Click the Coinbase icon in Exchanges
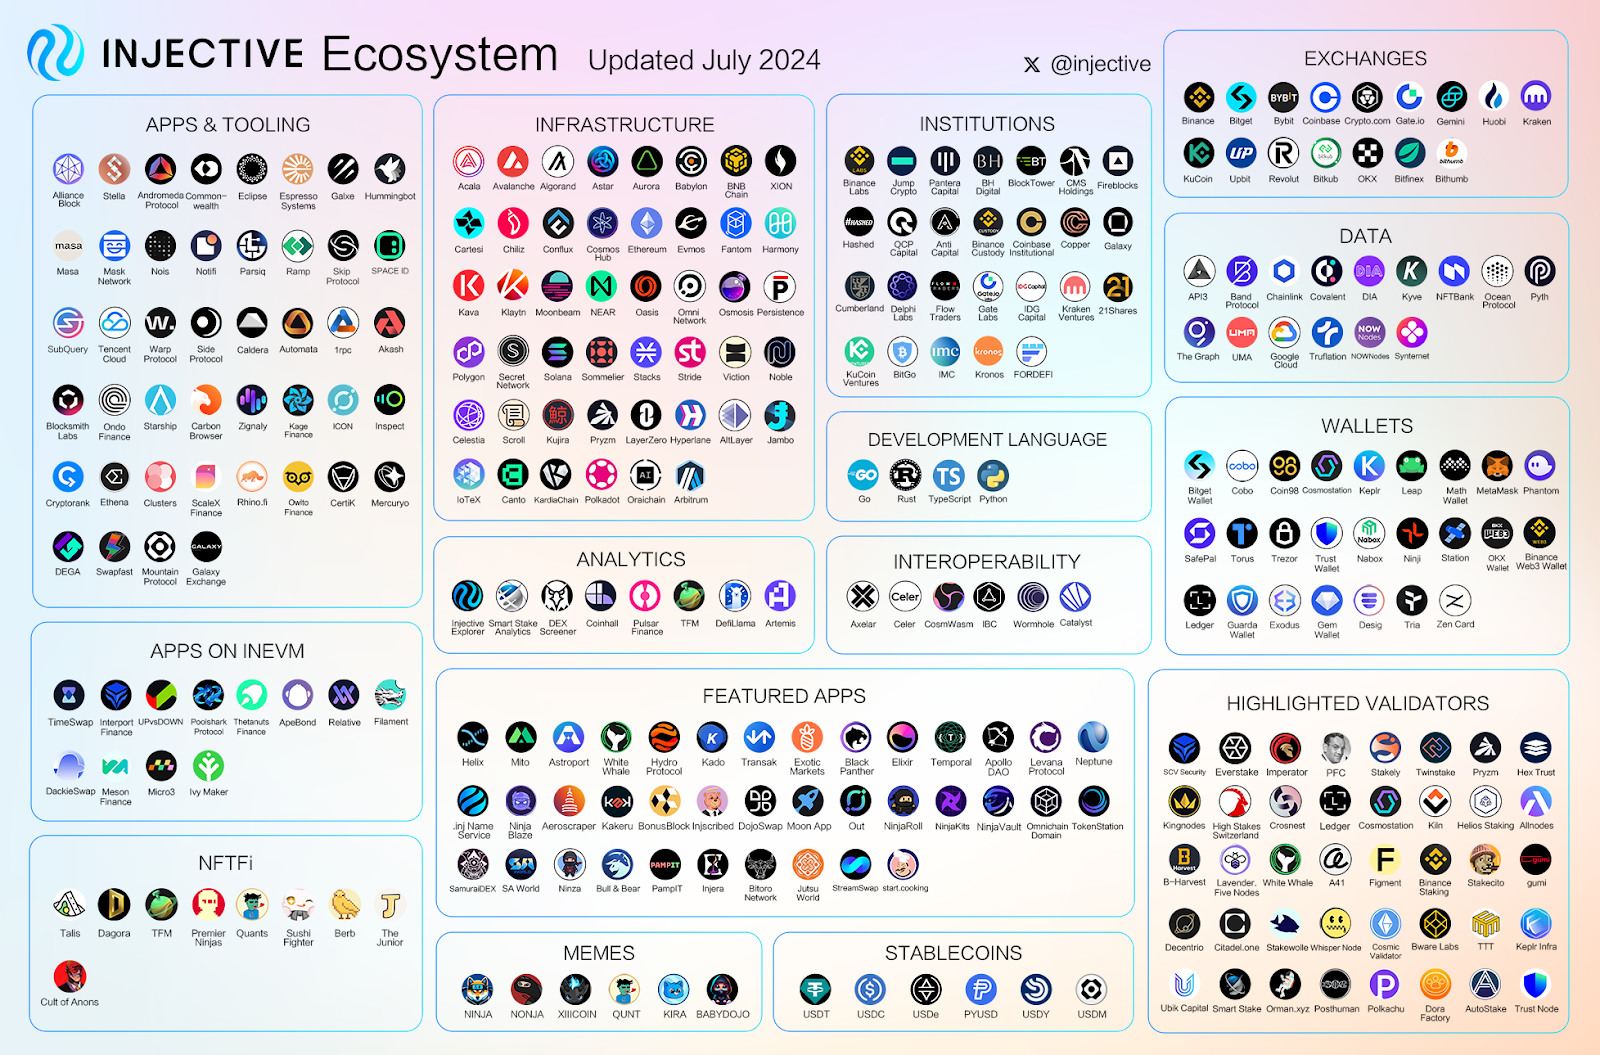The height and width of the screenshot is (1055, 1600). (1325, 97)
